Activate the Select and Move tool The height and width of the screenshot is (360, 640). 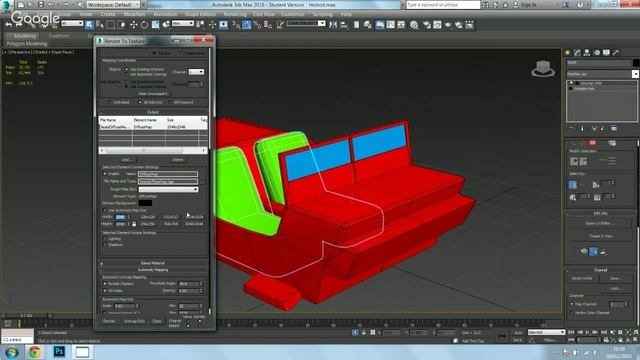click(133, 25)
